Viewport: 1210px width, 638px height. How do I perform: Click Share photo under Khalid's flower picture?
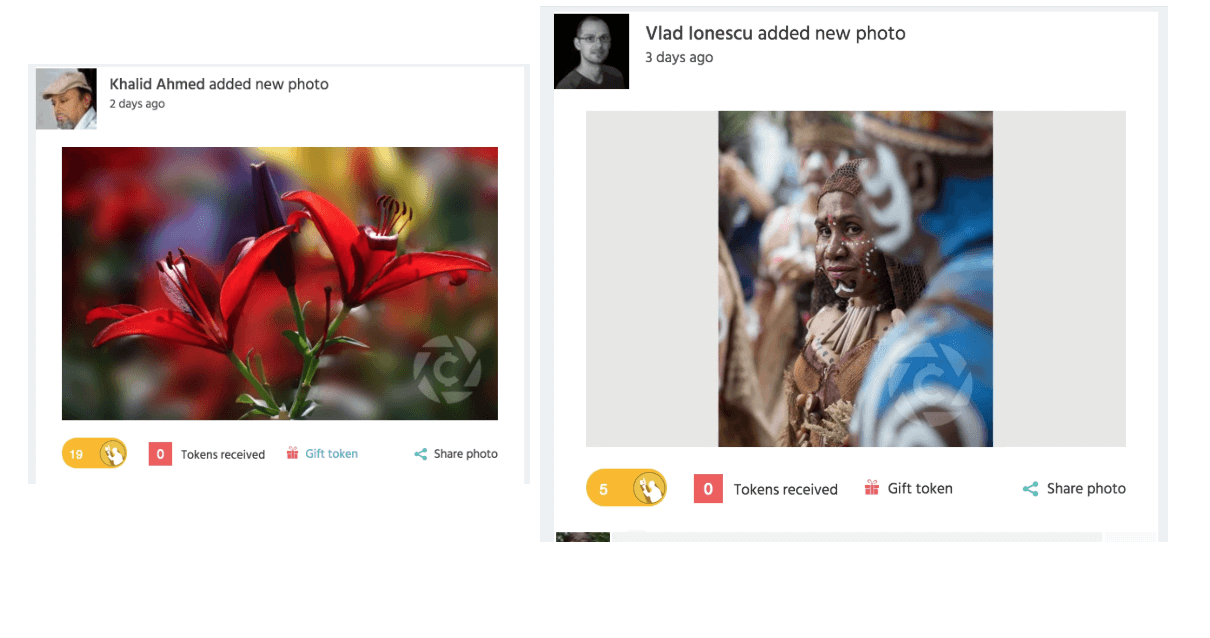(x=465, y=453)
